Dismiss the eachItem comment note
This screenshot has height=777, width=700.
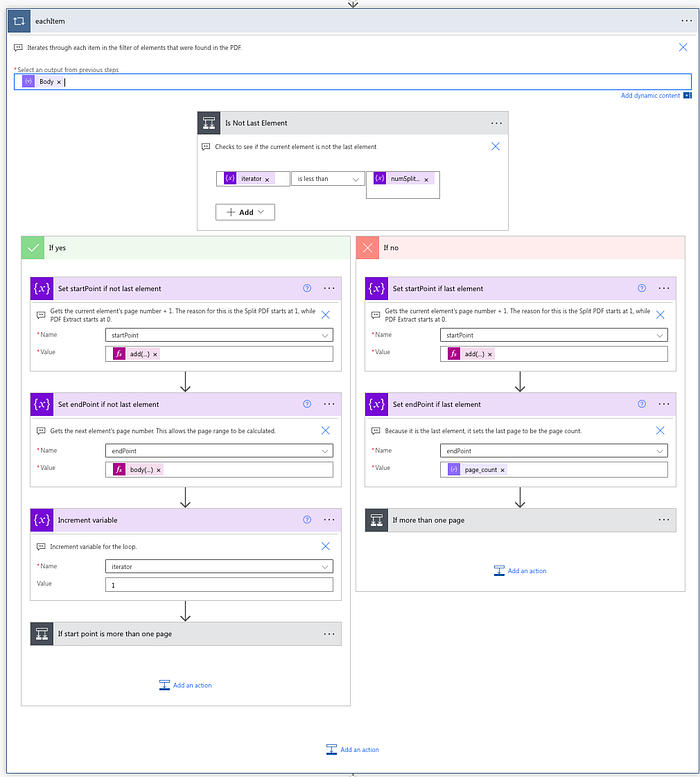click(x=683, y=47)
